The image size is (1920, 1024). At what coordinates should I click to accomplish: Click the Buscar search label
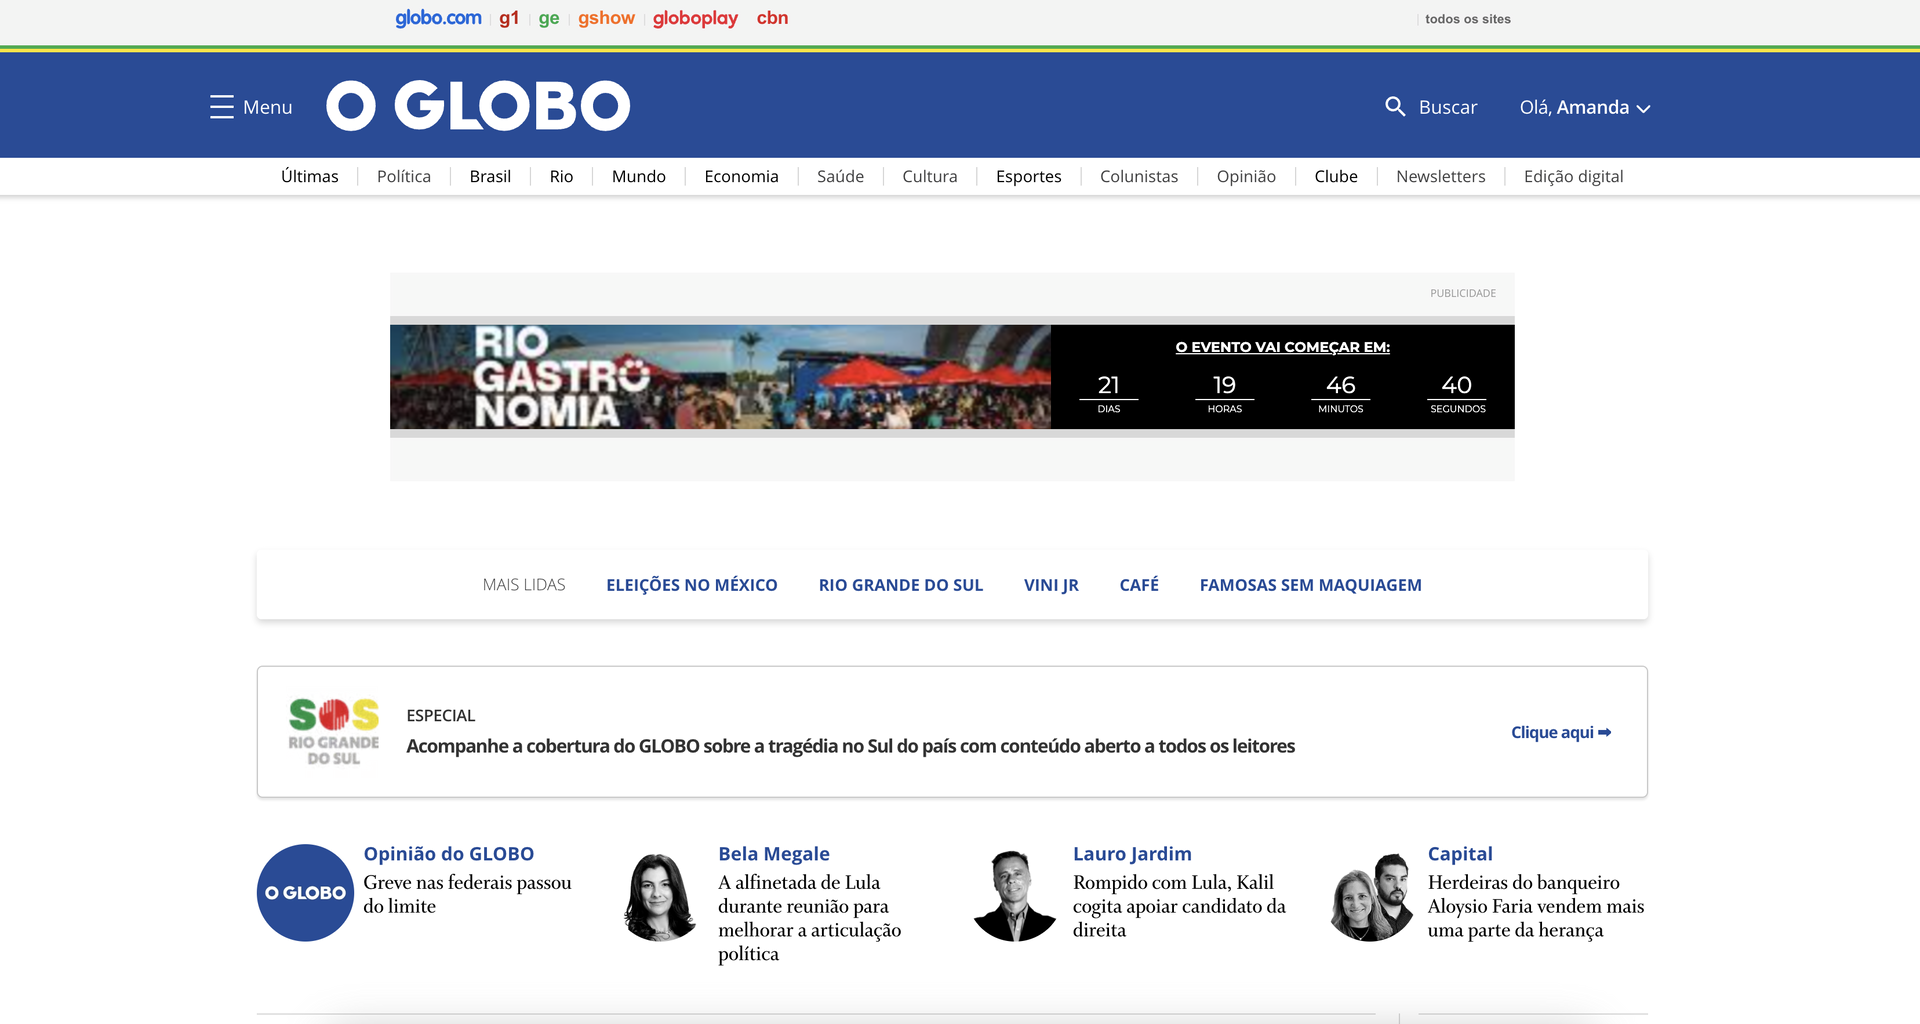click(1448, 107)
